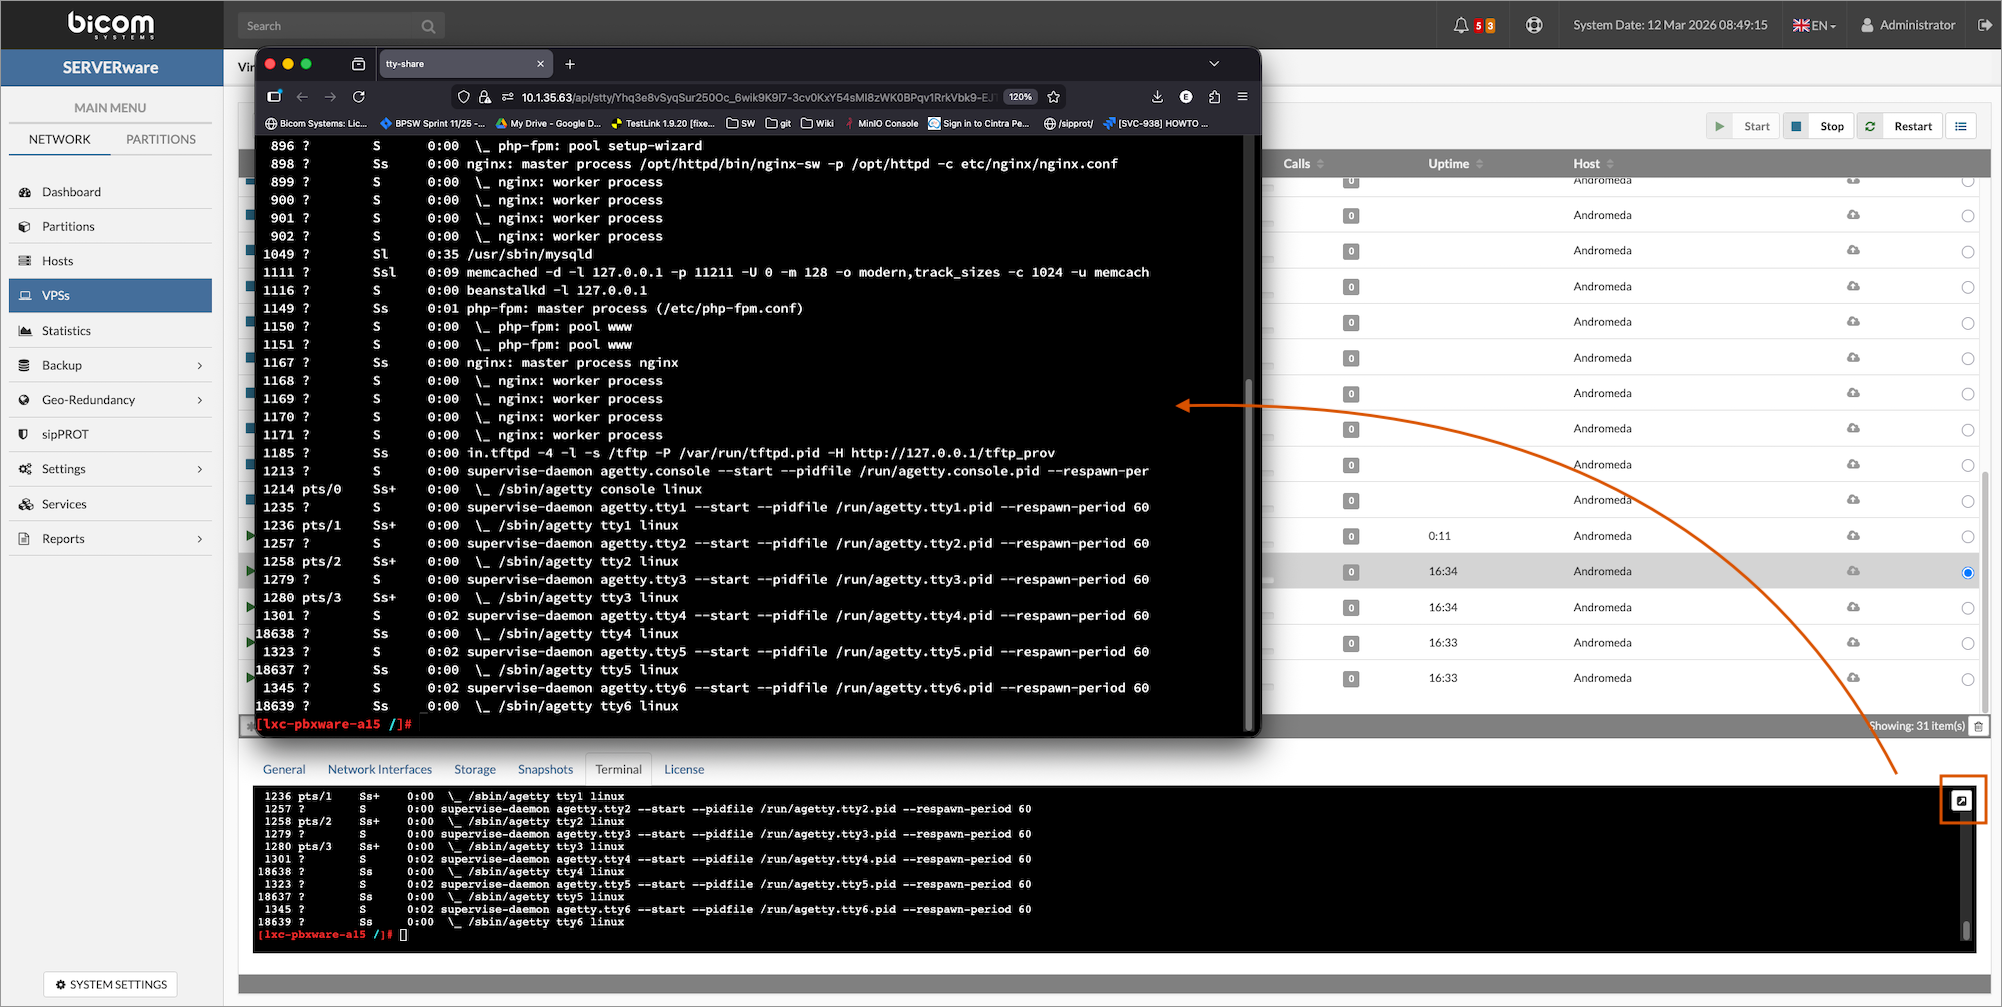The width and height of the screenshot is (2002, 1007).
Task: Open the git bookmarks folder
Action: tap(779, 124)
